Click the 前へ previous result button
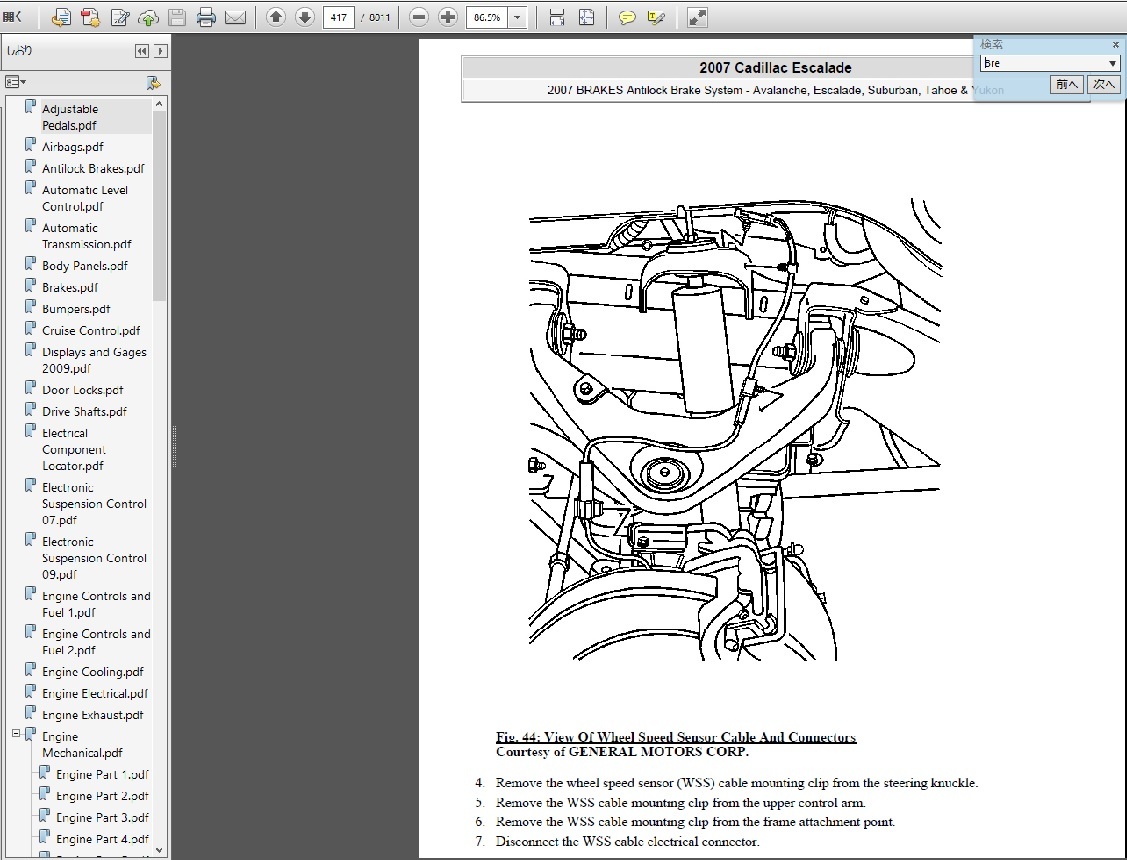 tap(1067, 85)
